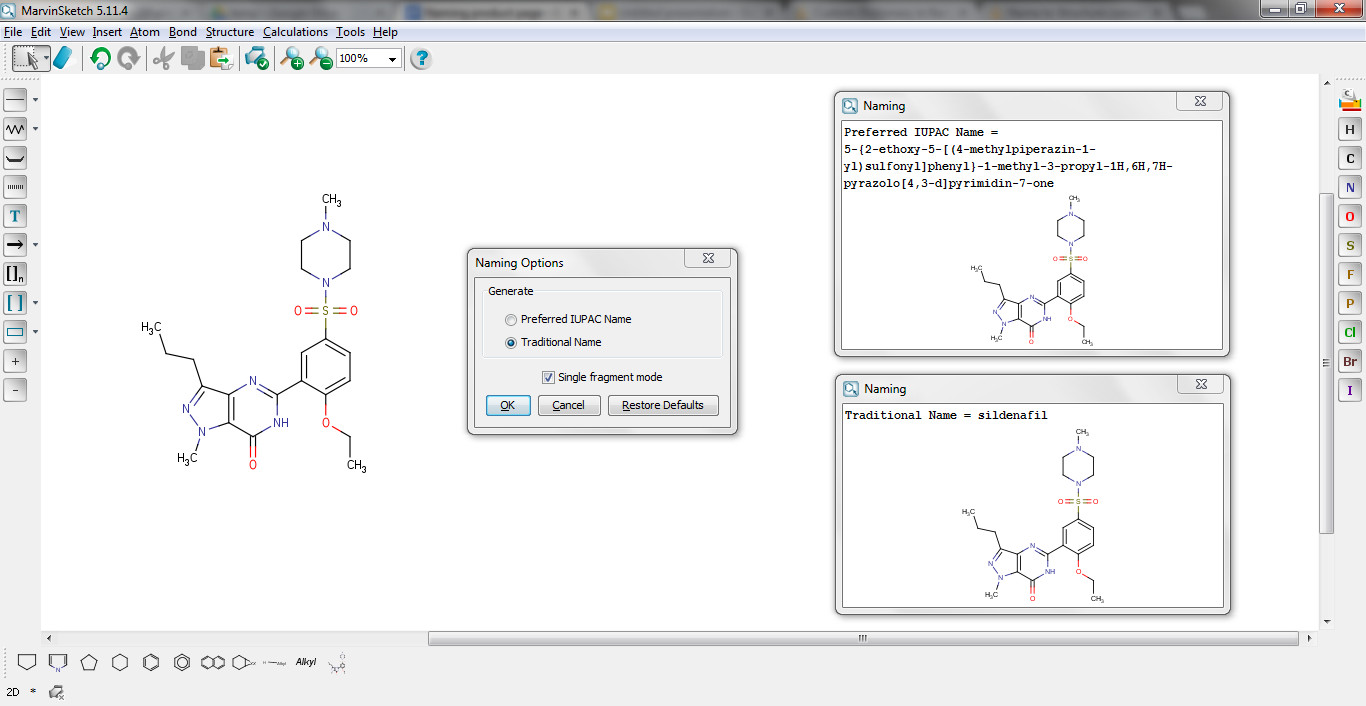Select the Chlorine atom button
Image resolution: width=1366 pixels, height=706 pixels.
pyautogui.click(x=1349, y=332)
